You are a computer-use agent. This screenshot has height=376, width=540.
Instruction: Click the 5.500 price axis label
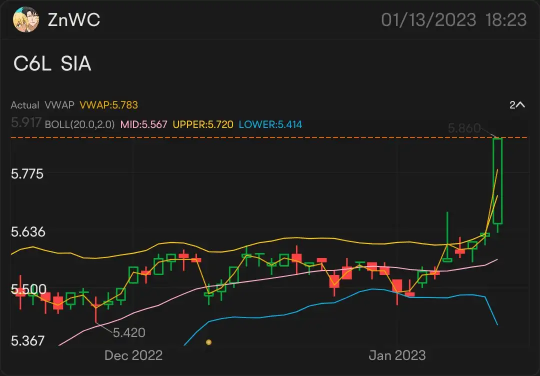pos(29,289)
